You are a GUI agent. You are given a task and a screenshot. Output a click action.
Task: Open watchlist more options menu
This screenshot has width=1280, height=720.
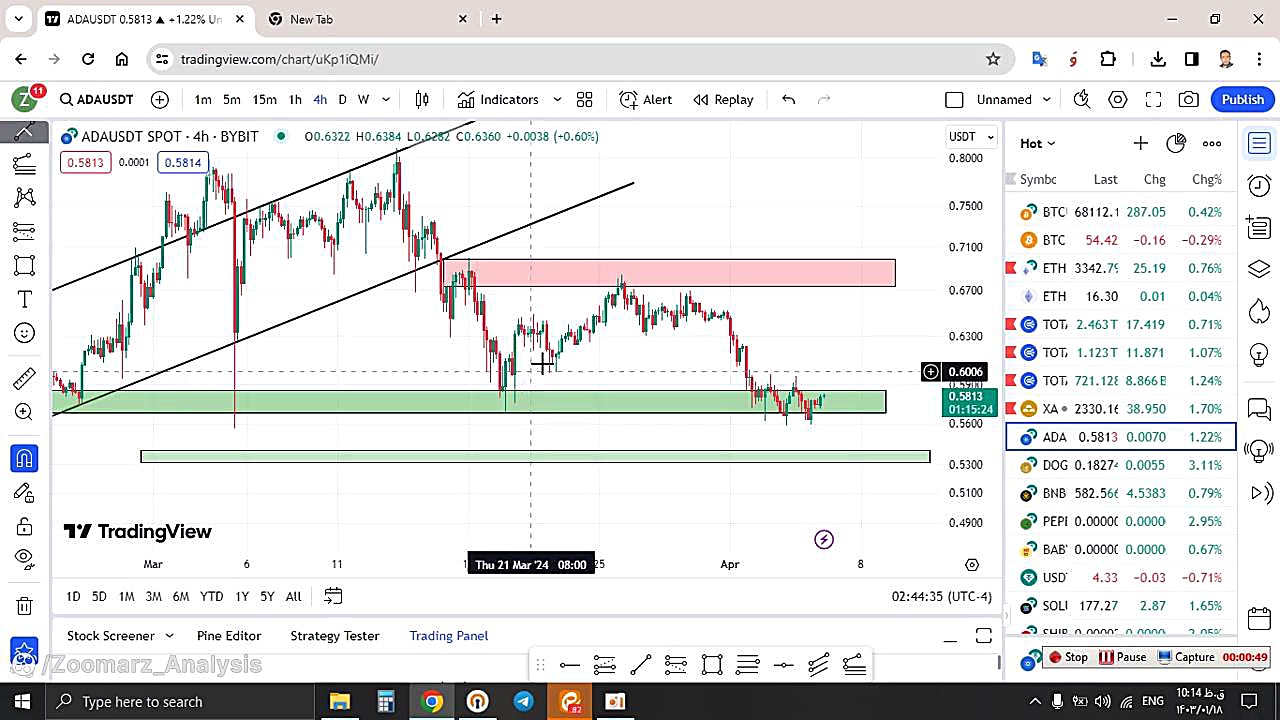[x=1212, y=143]
